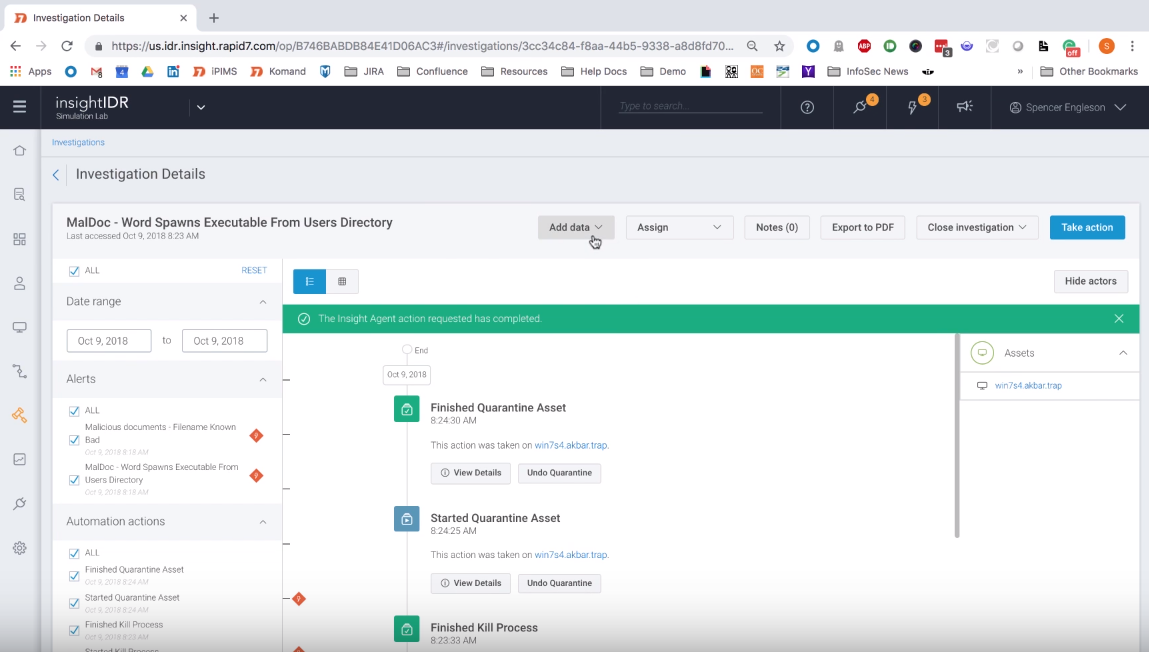Toggle the Alerts ALL checkbox
Viewport: 1149px width, 652px height.
tap(74, 411)
